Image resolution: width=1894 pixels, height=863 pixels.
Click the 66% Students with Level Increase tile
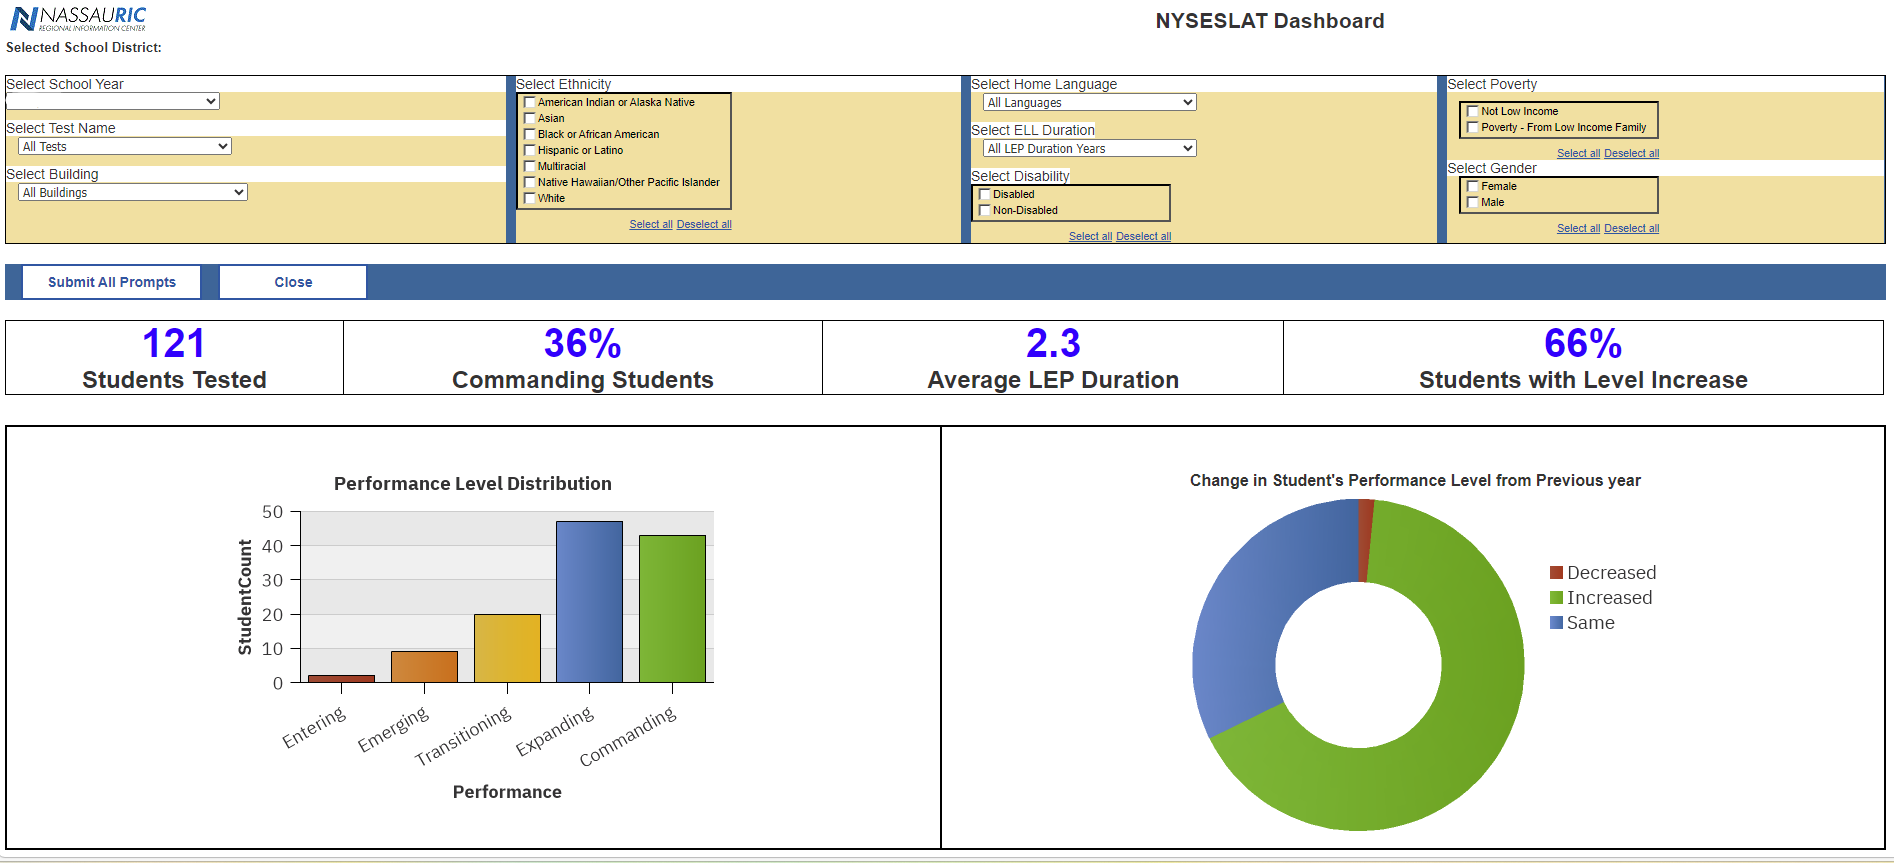[1583, 357]
